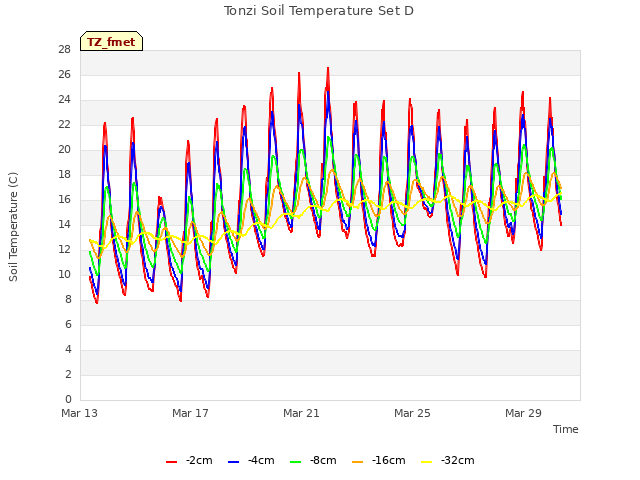Select the -2cm legend label
Image resolution: width=640 pixels, height=480 pixels.
pyautogui.click(x=199, y=460)
